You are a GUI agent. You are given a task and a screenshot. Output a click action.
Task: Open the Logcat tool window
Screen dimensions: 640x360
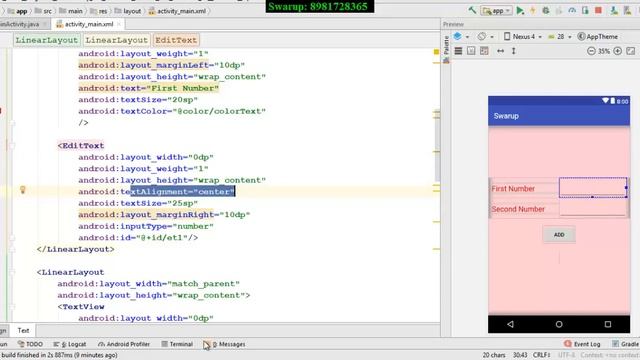pyautogui.click(x=69, y=344)
